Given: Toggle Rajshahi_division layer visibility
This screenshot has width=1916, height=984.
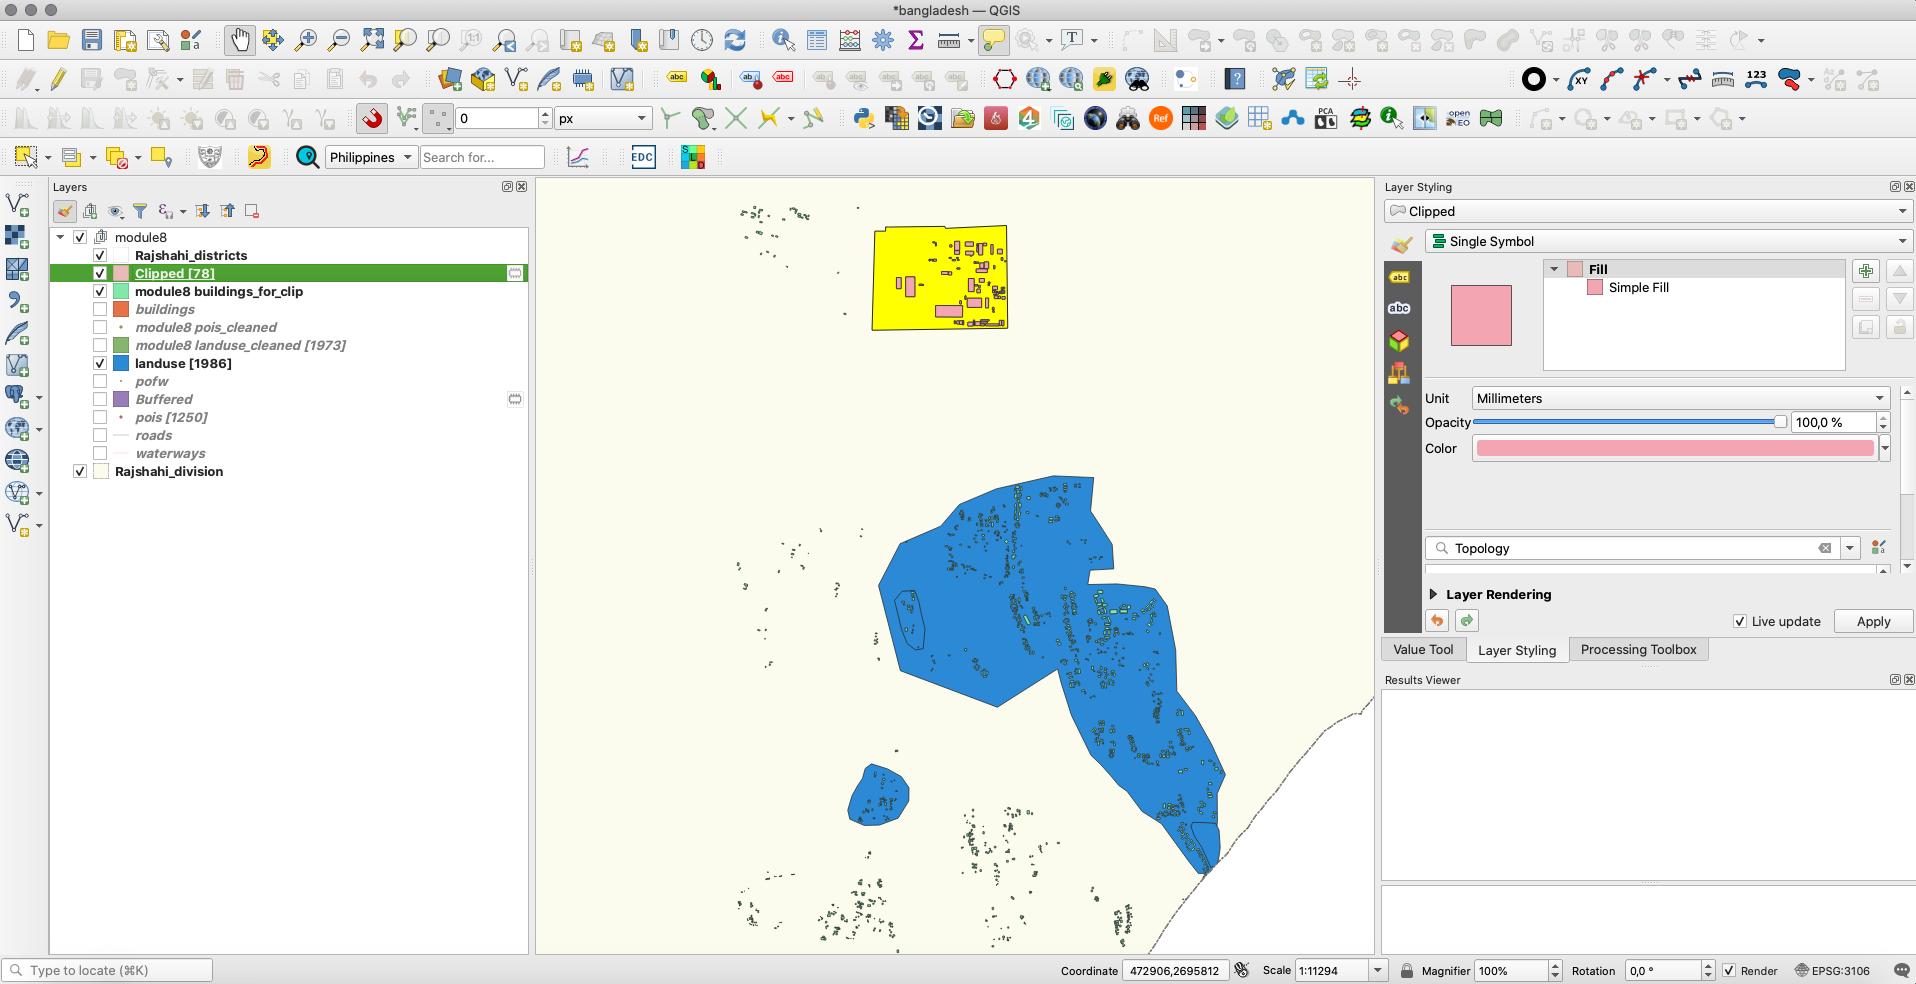Looking at the screenshot, I should click(x=80, y=471).
